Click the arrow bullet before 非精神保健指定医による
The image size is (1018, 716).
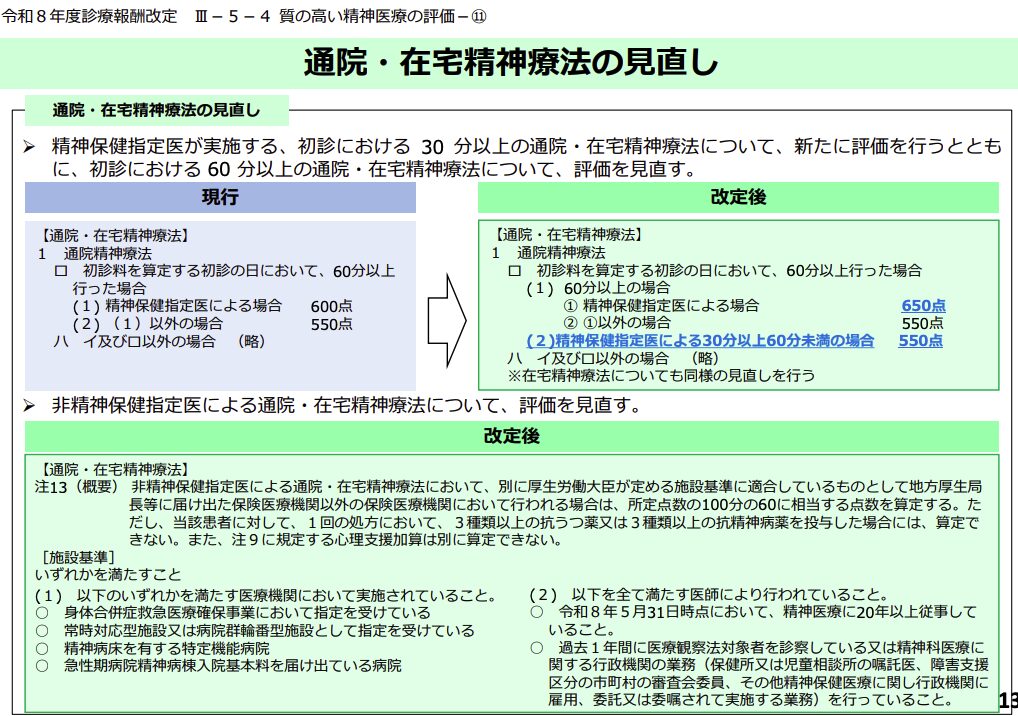point(31,405)
